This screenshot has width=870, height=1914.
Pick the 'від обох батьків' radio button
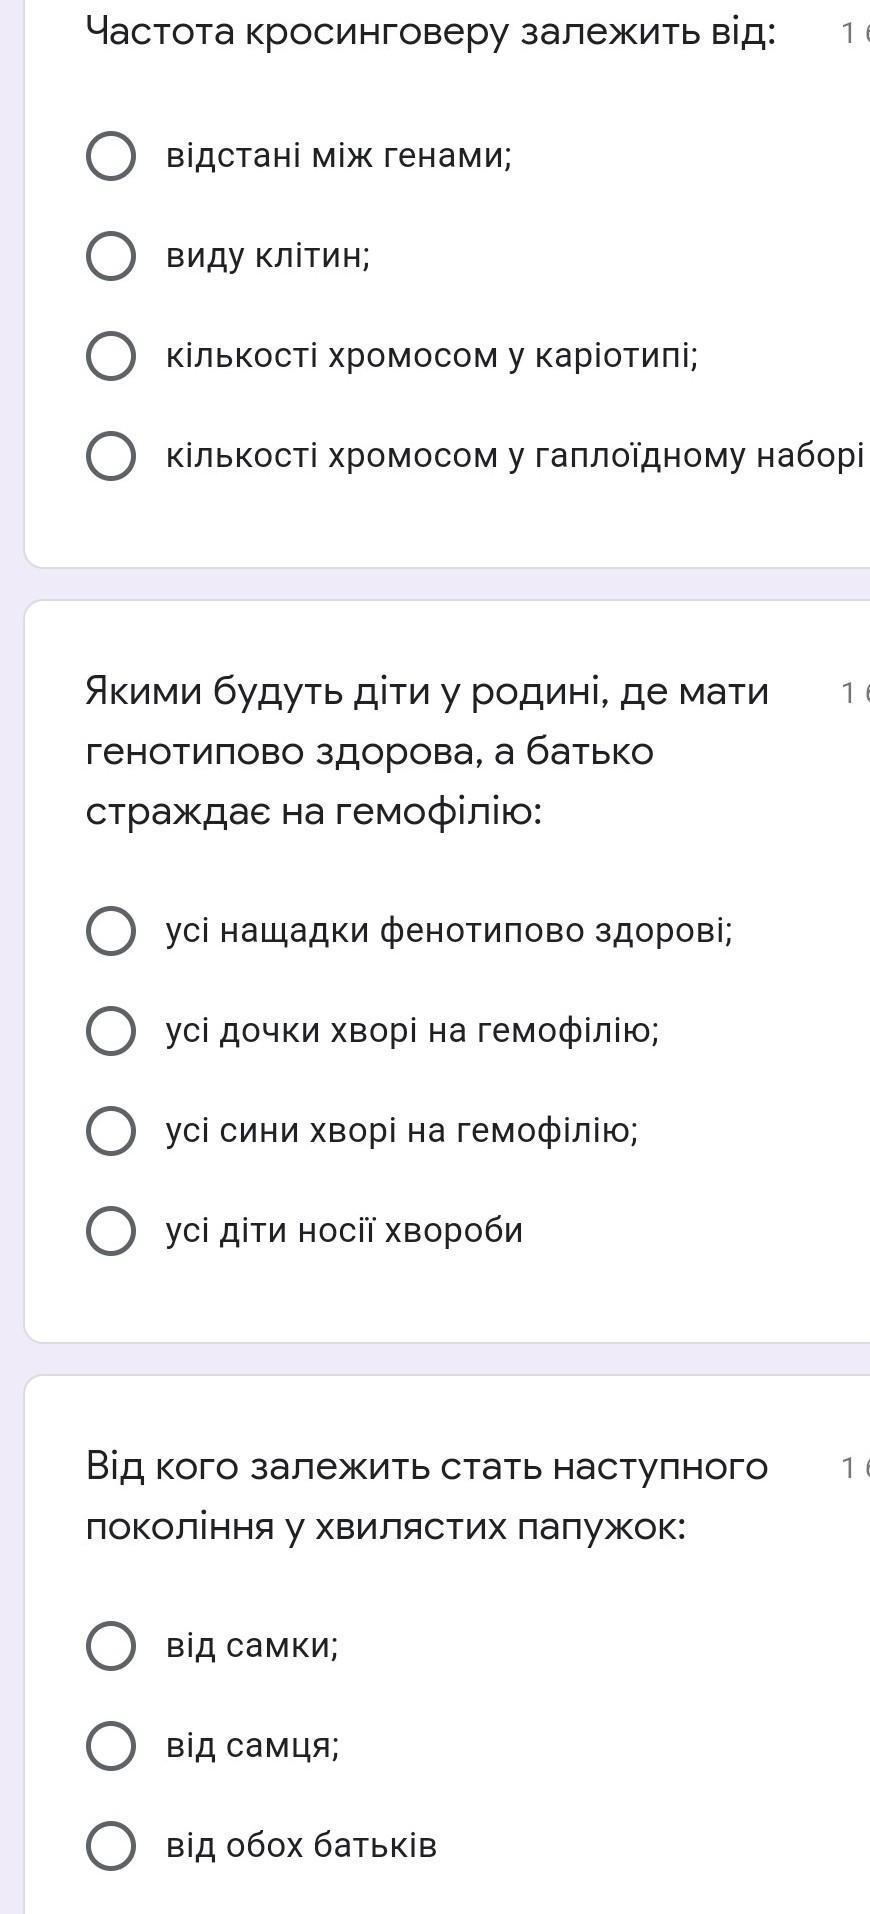(111, 1846)
